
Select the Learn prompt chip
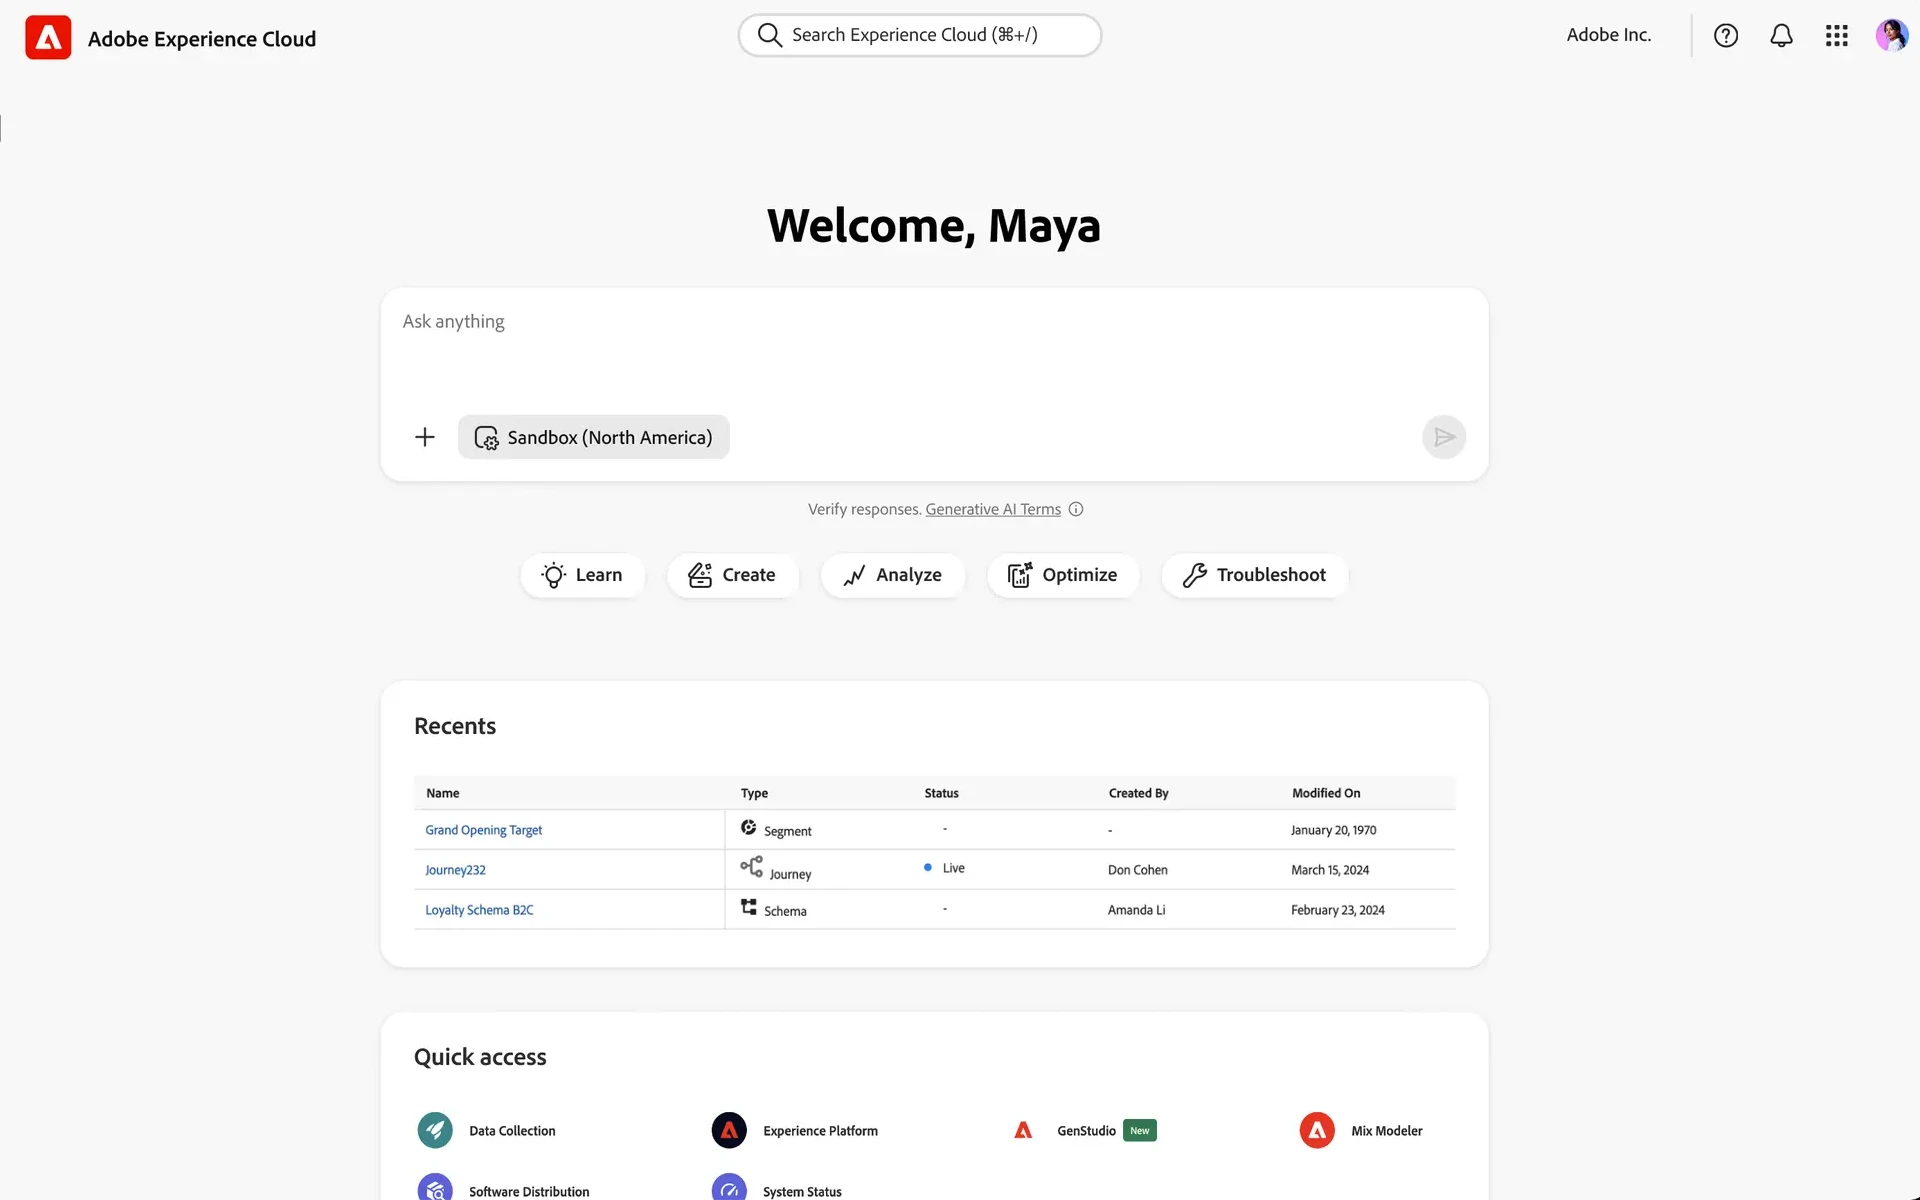click(582, 575)
